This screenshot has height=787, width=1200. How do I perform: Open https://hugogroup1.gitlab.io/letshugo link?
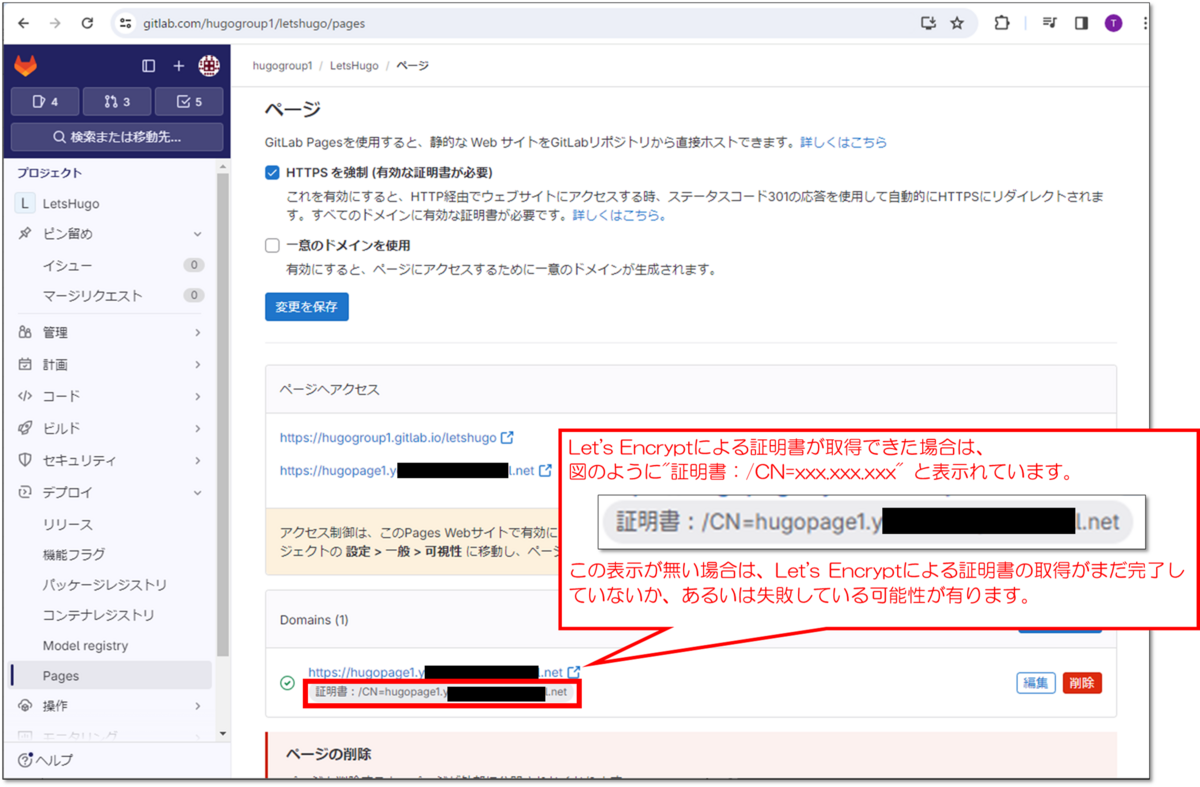point(388,438)
